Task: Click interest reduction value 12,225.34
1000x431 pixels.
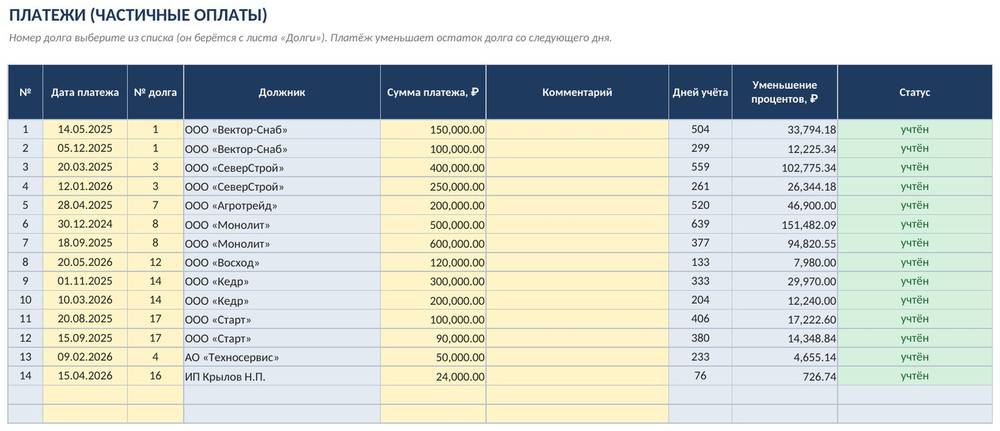Action: click(785, 149)
